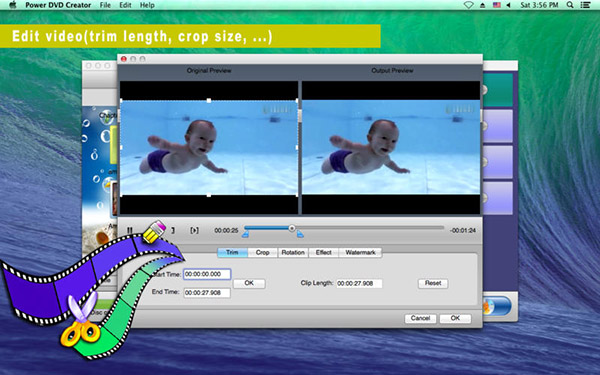Screen dimensions: 600x375
Task: Click the Output Preview video frame
Action: 391,147
